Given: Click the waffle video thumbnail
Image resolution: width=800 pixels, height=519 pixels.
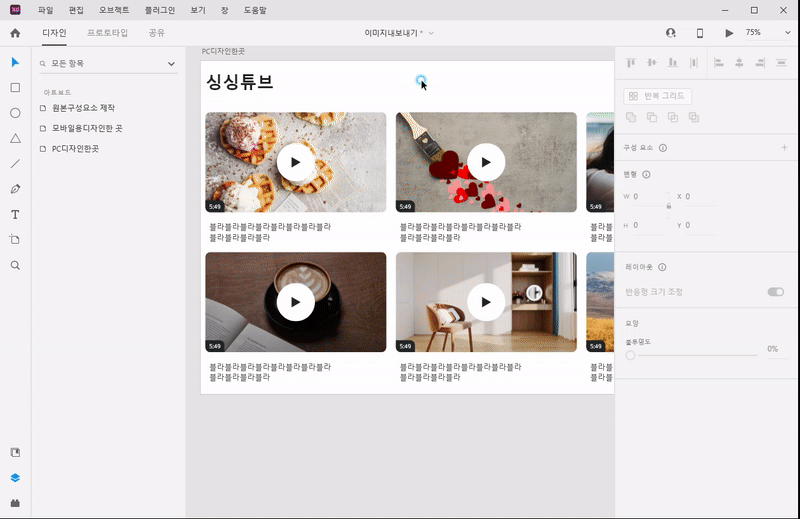Looking at the screenshot, I should (x=296, y=162).
